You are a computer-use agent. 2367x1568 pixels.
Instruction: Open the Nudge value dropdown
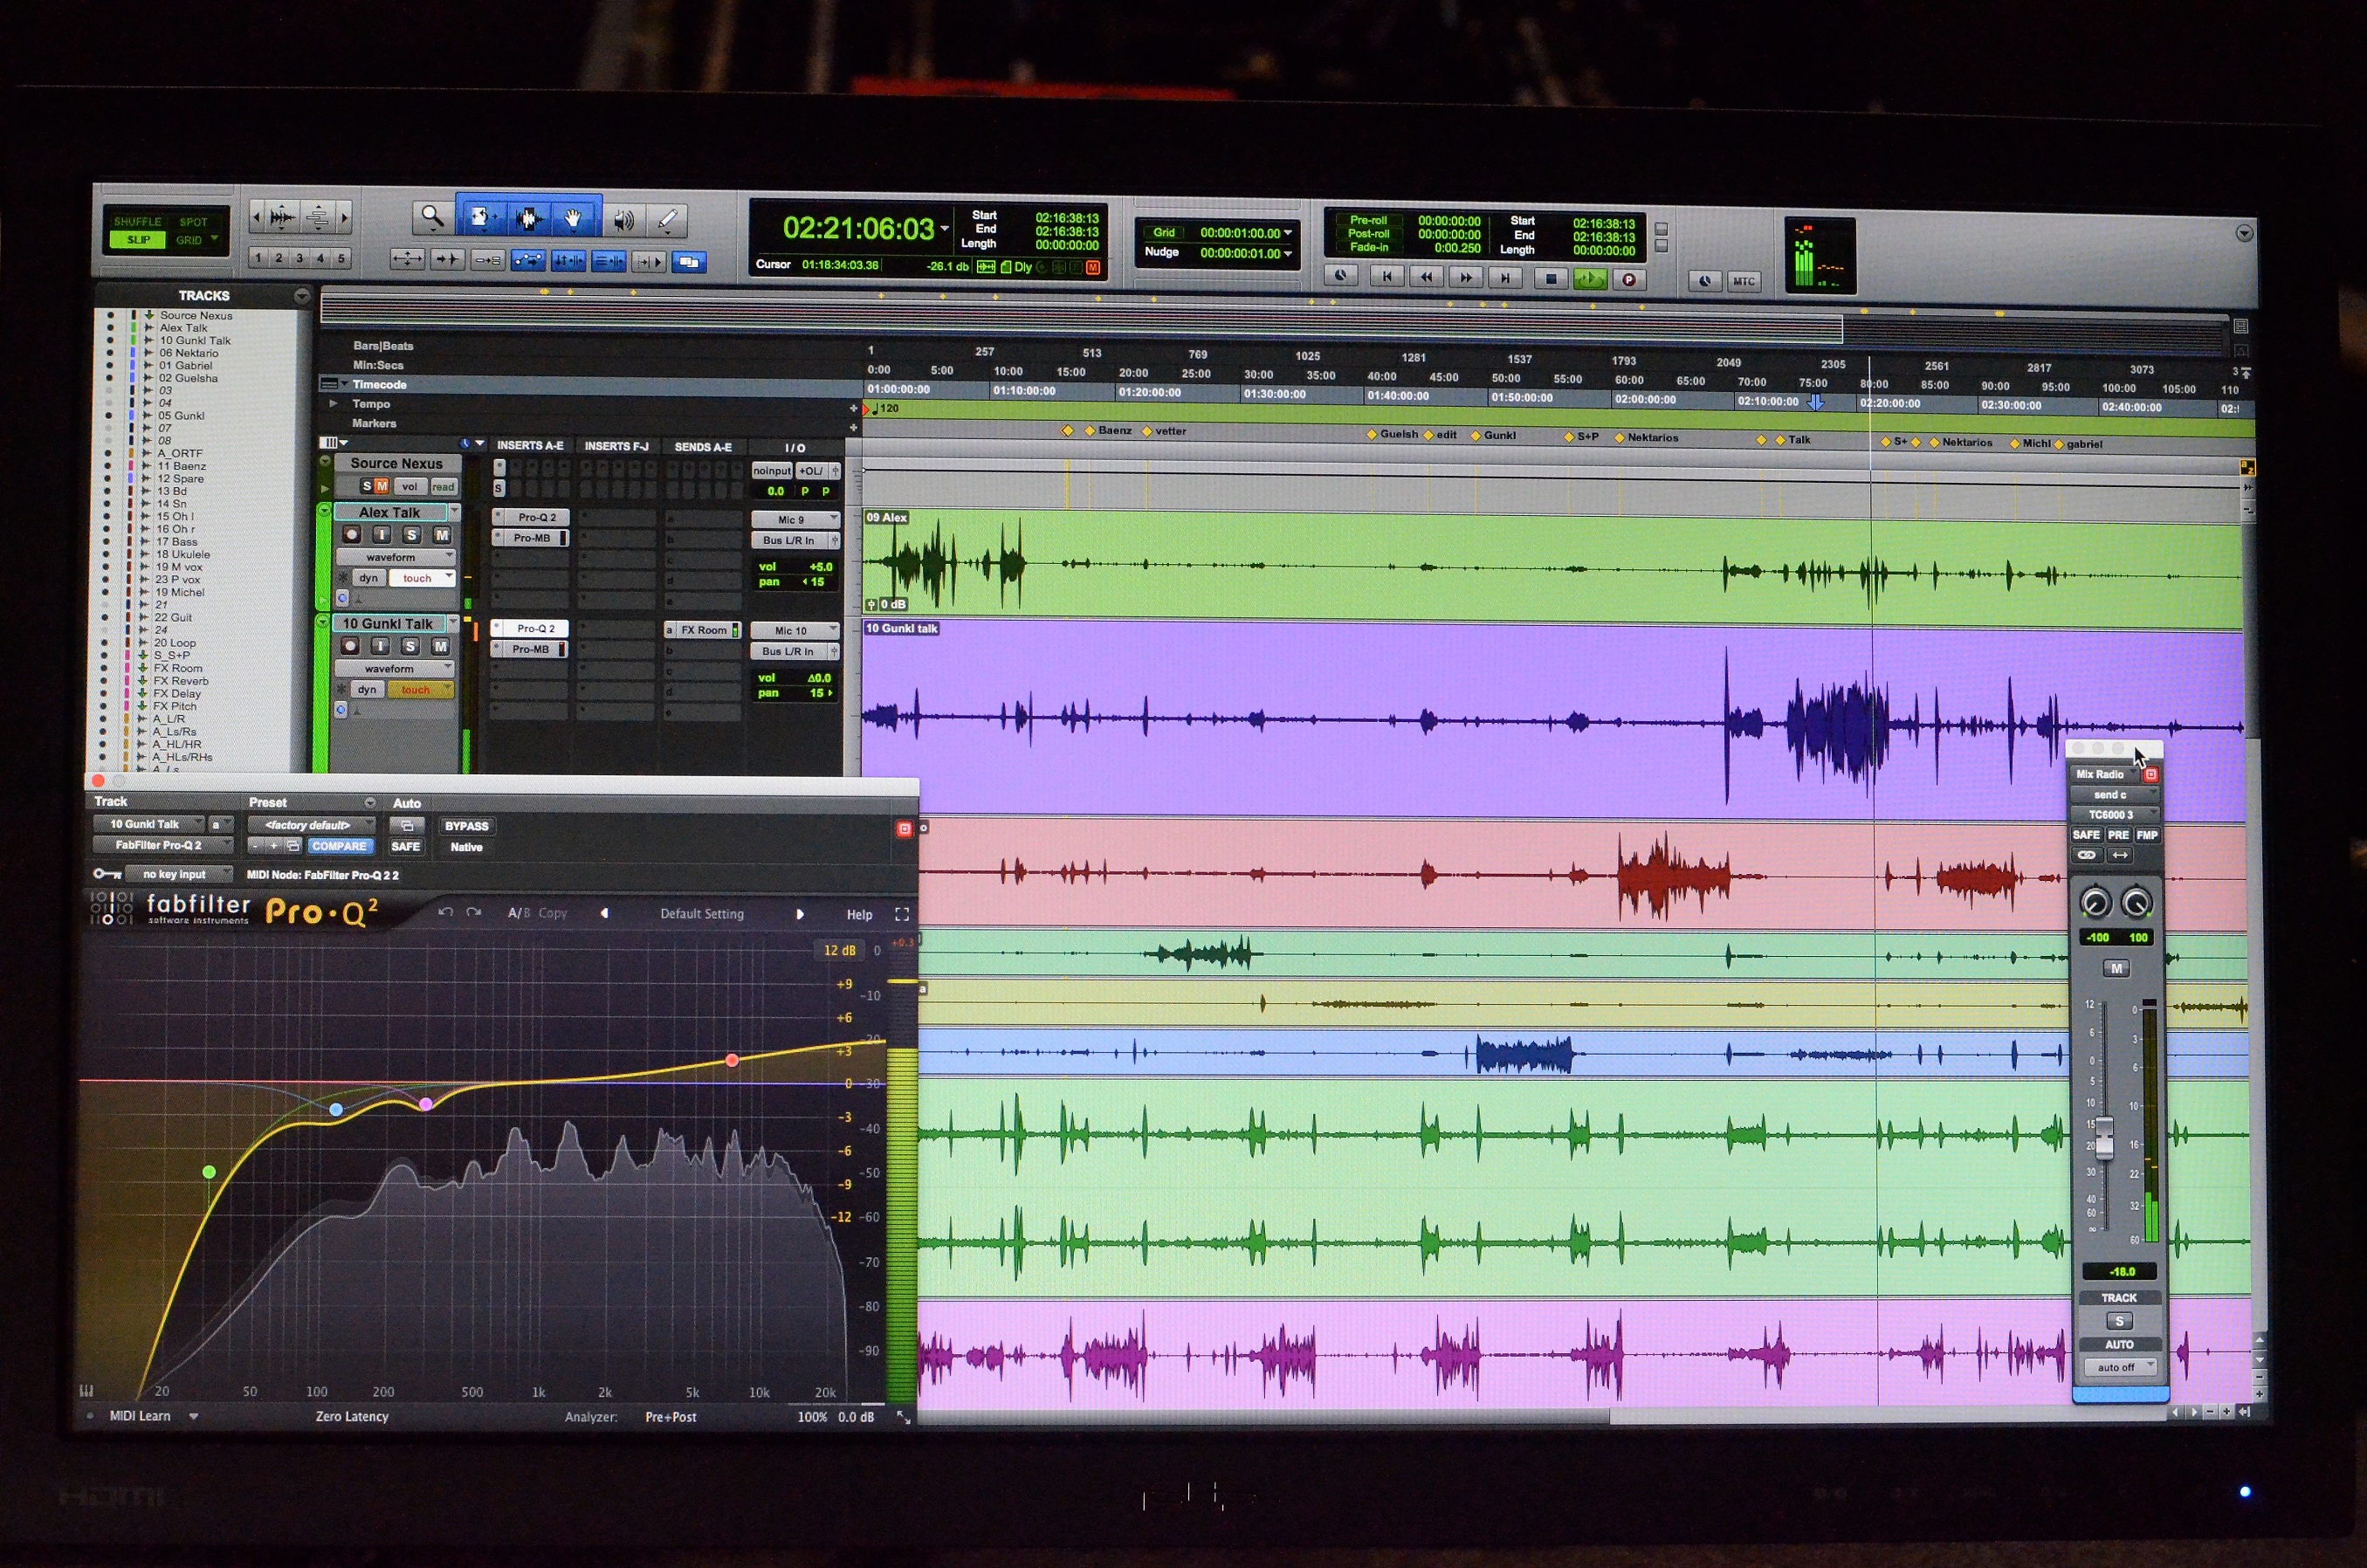1288,254
